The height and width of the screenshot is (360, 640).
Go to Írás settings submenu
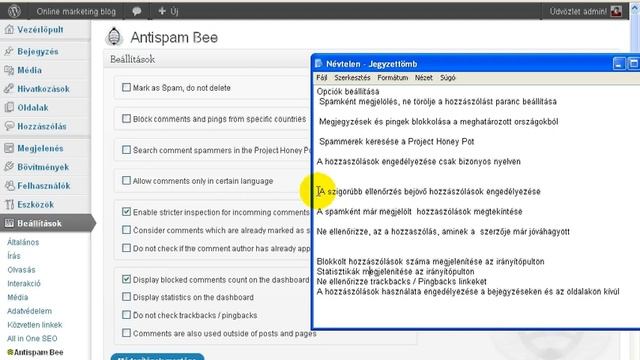(13, 256)
